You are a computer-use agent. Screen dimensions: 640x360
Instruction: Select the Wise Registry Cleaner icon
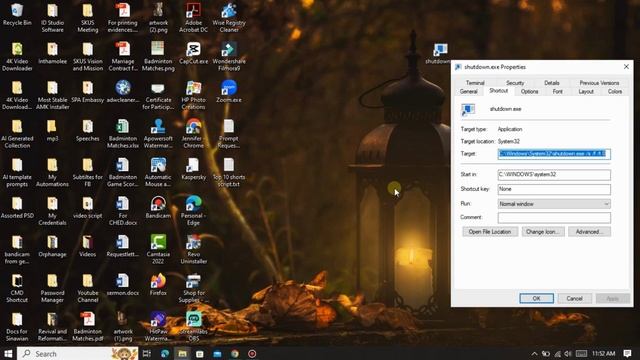(229, 17)
